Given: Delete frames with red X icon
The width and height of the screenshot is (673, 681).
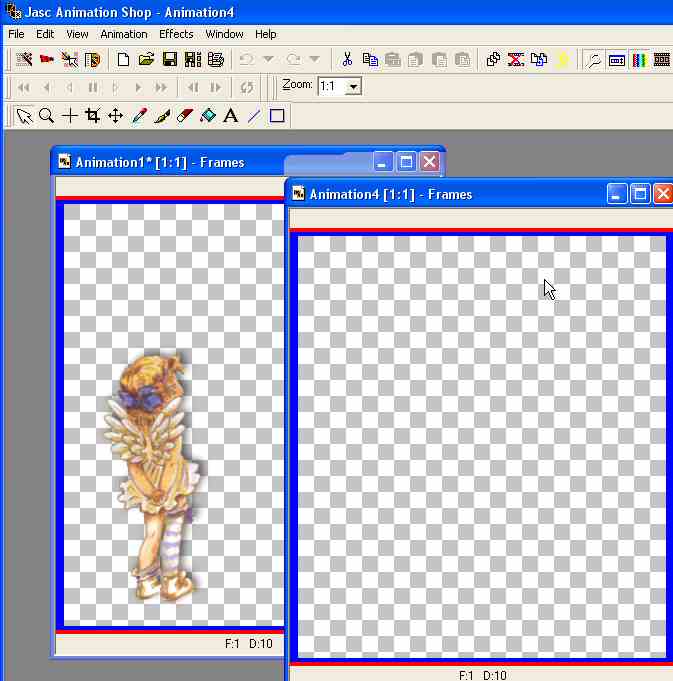Looking at the screenshot, I should coord(516,59).
